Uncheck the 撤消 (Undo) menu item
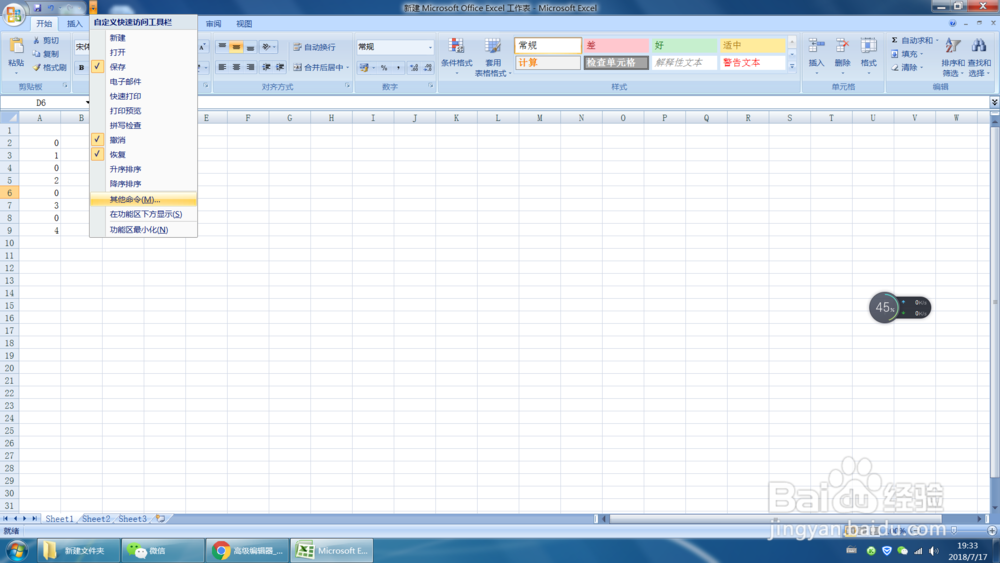 pos(143,140)
